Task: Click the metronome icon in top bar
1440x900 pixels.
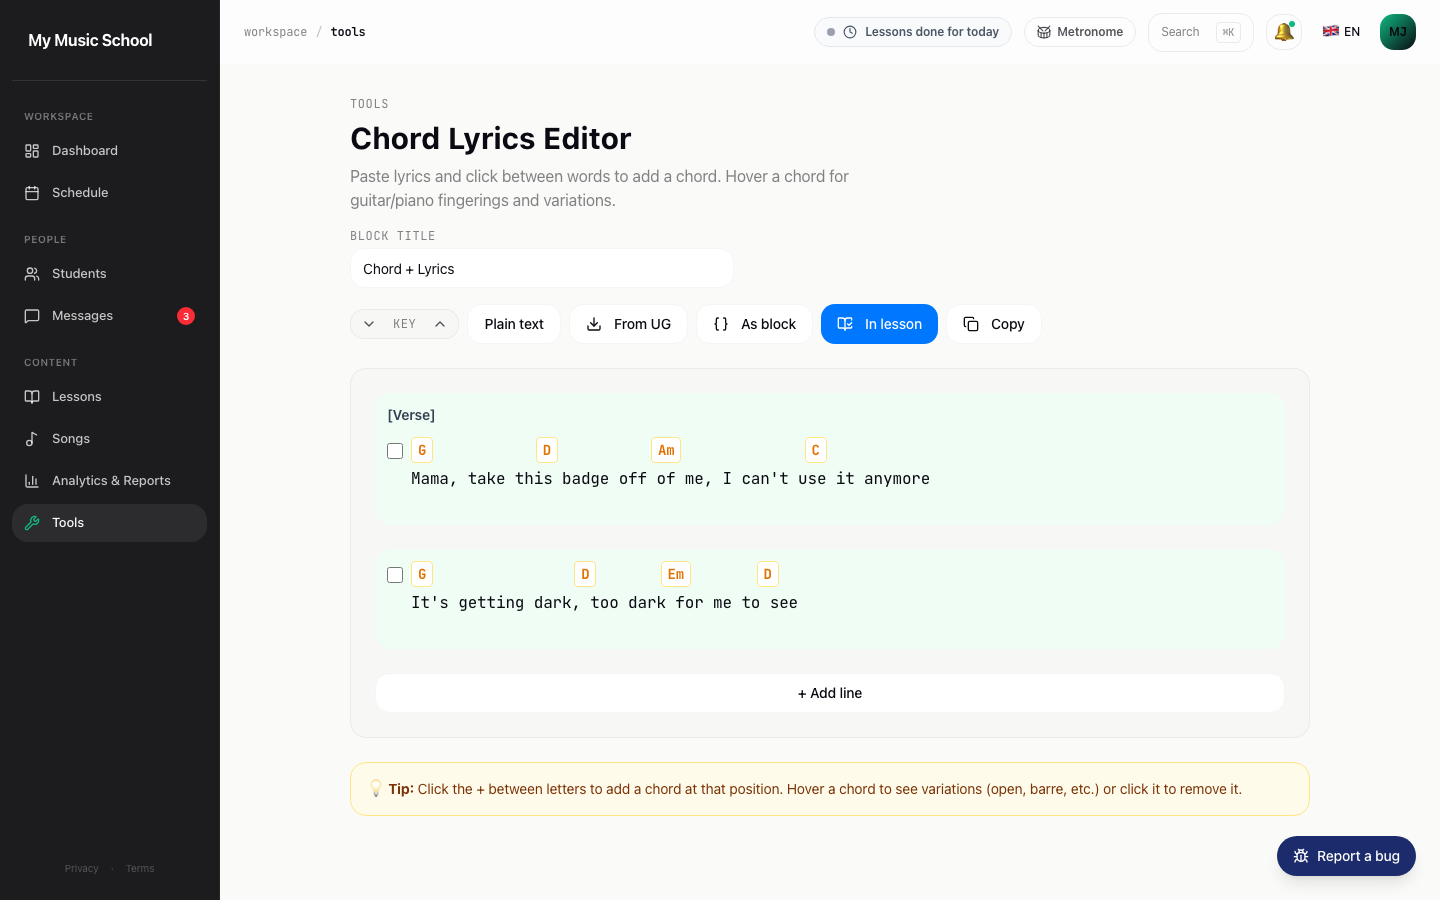Action: (1044, 32)
